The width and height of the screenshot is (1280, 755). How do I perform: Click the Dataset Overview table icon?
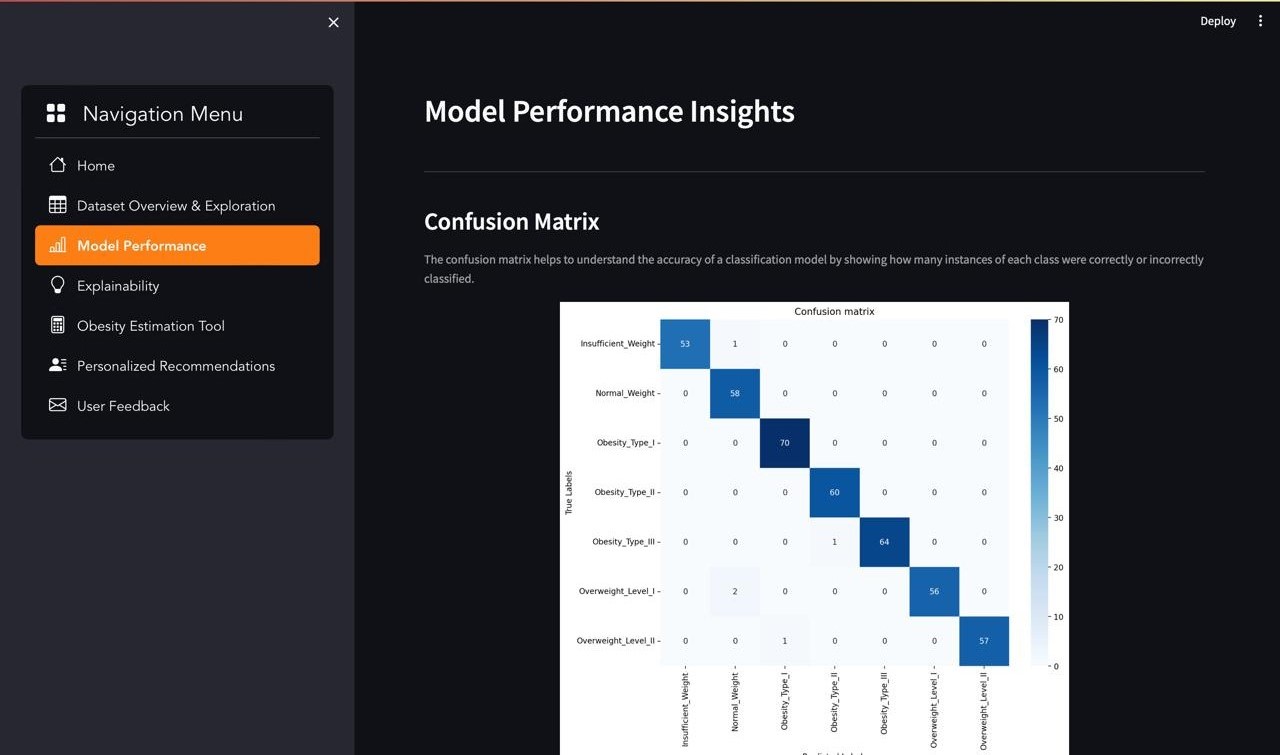[58, 205]
